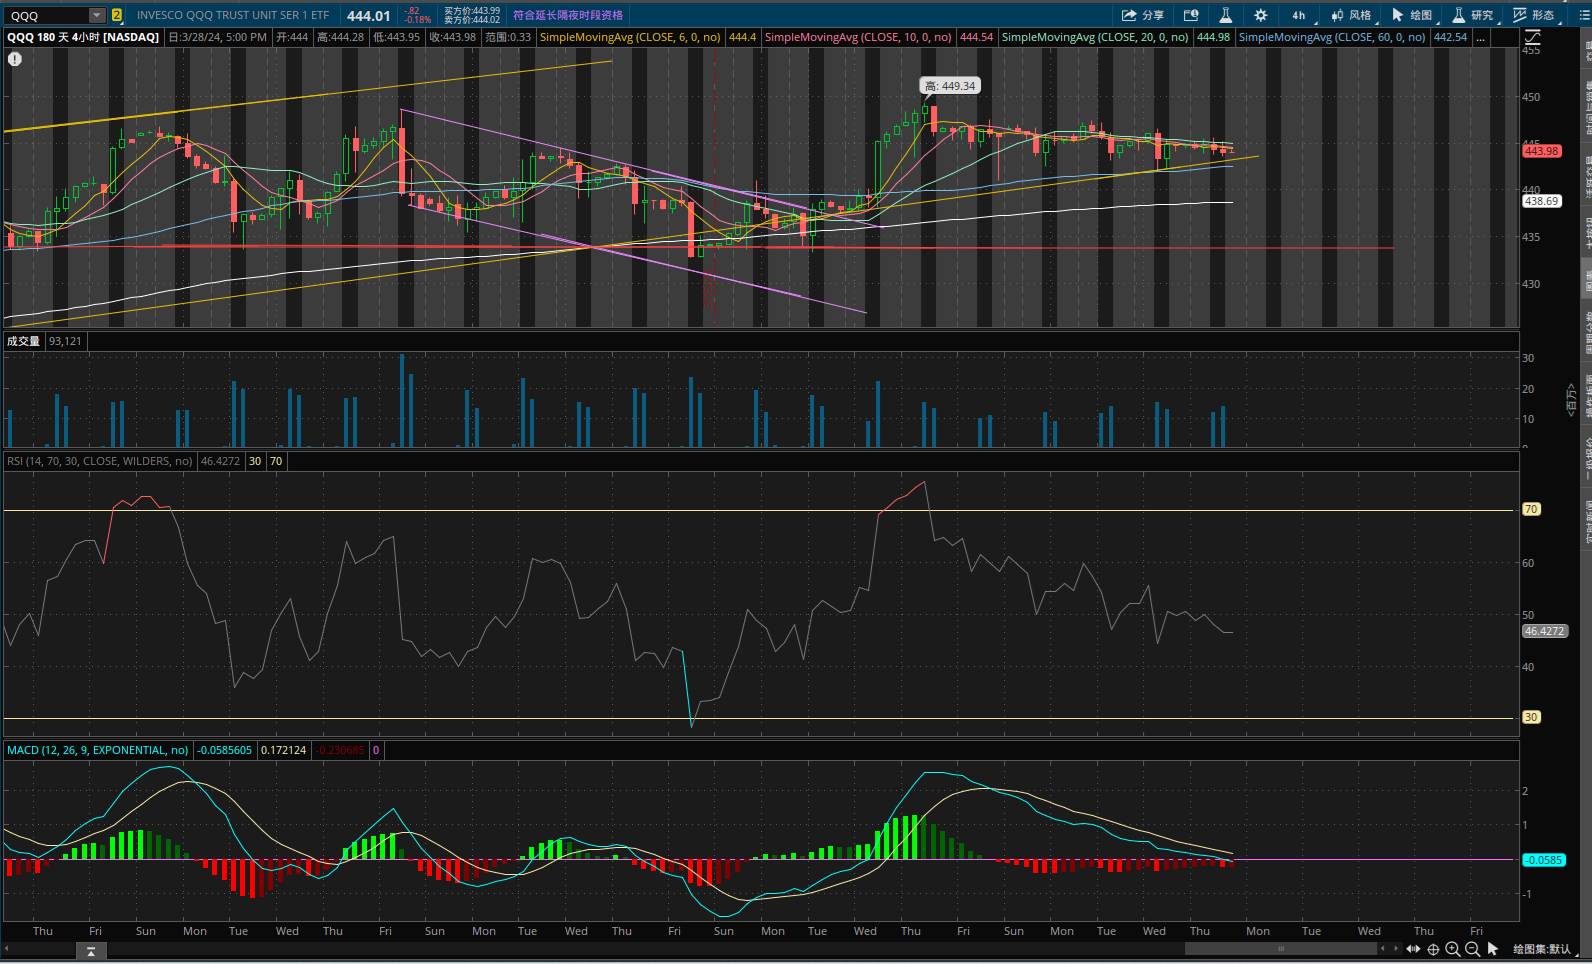Click the 444.98 SMA 20 value
This screenshot has width=1592, height=964.
tap(1213, 37)
